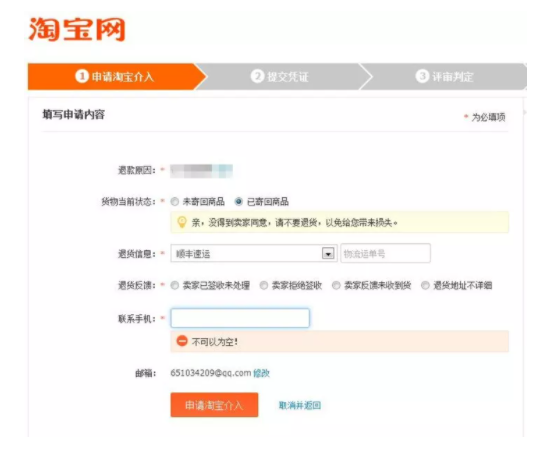Click the 退货反馈 field label
This screenshot has height=451, width=542.
[137, 285]
